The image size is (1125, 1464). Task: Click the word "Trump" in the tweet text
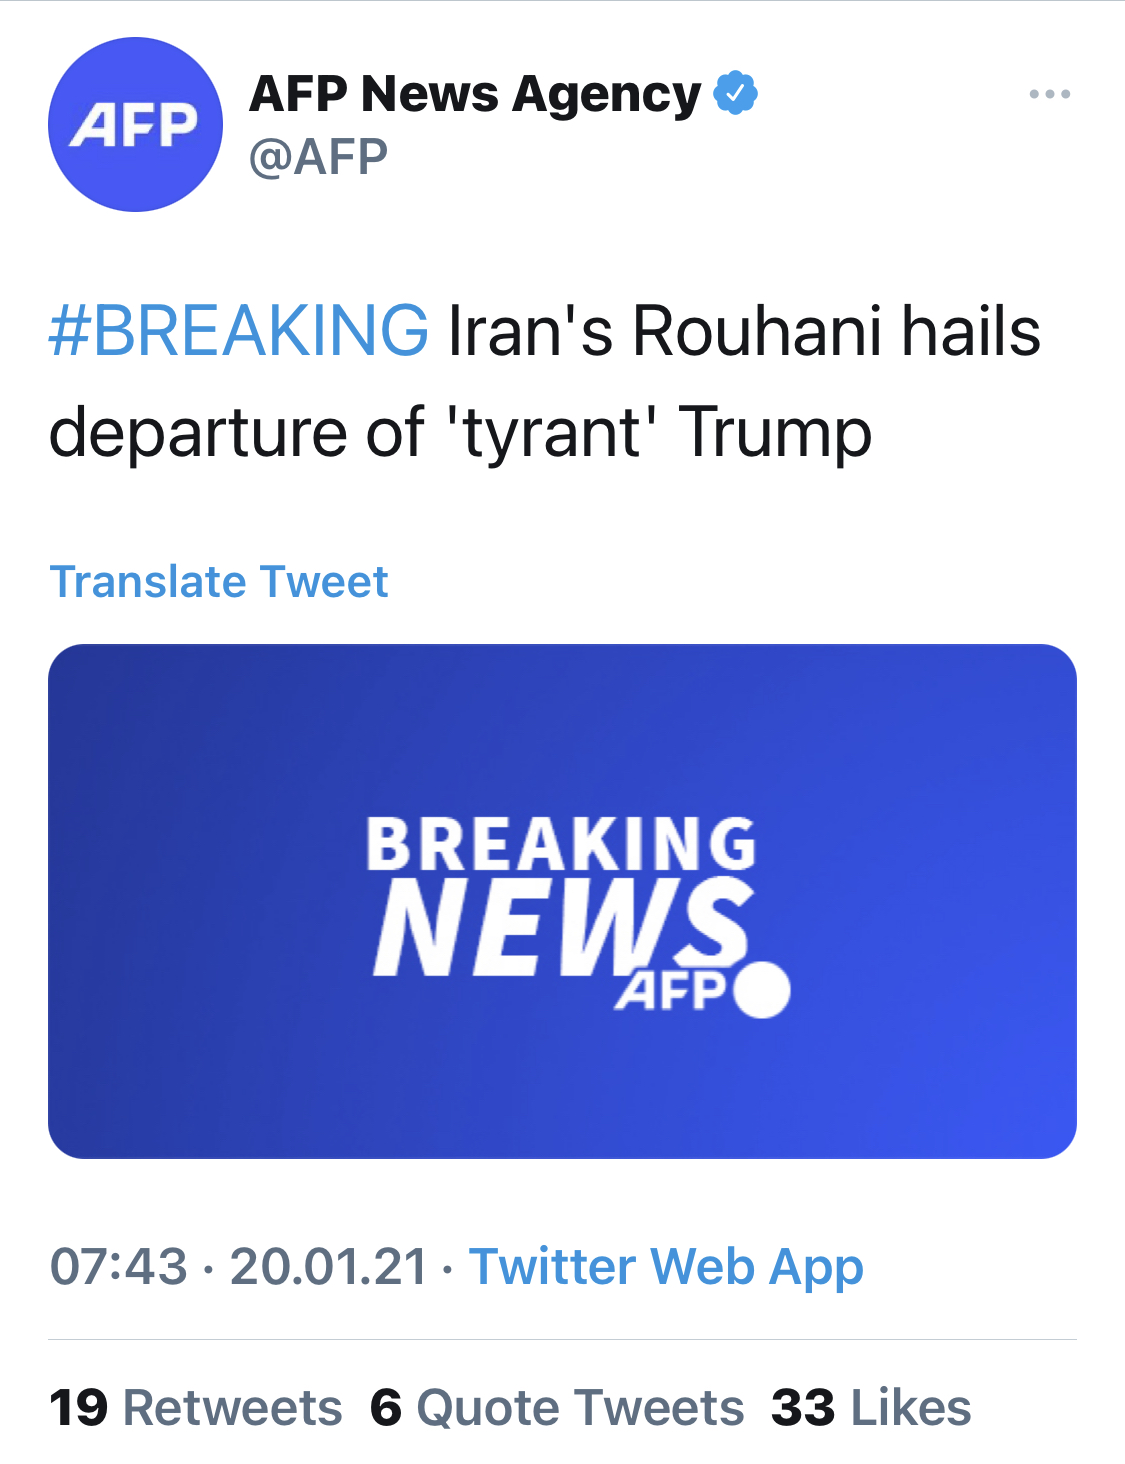coord(775,433)
